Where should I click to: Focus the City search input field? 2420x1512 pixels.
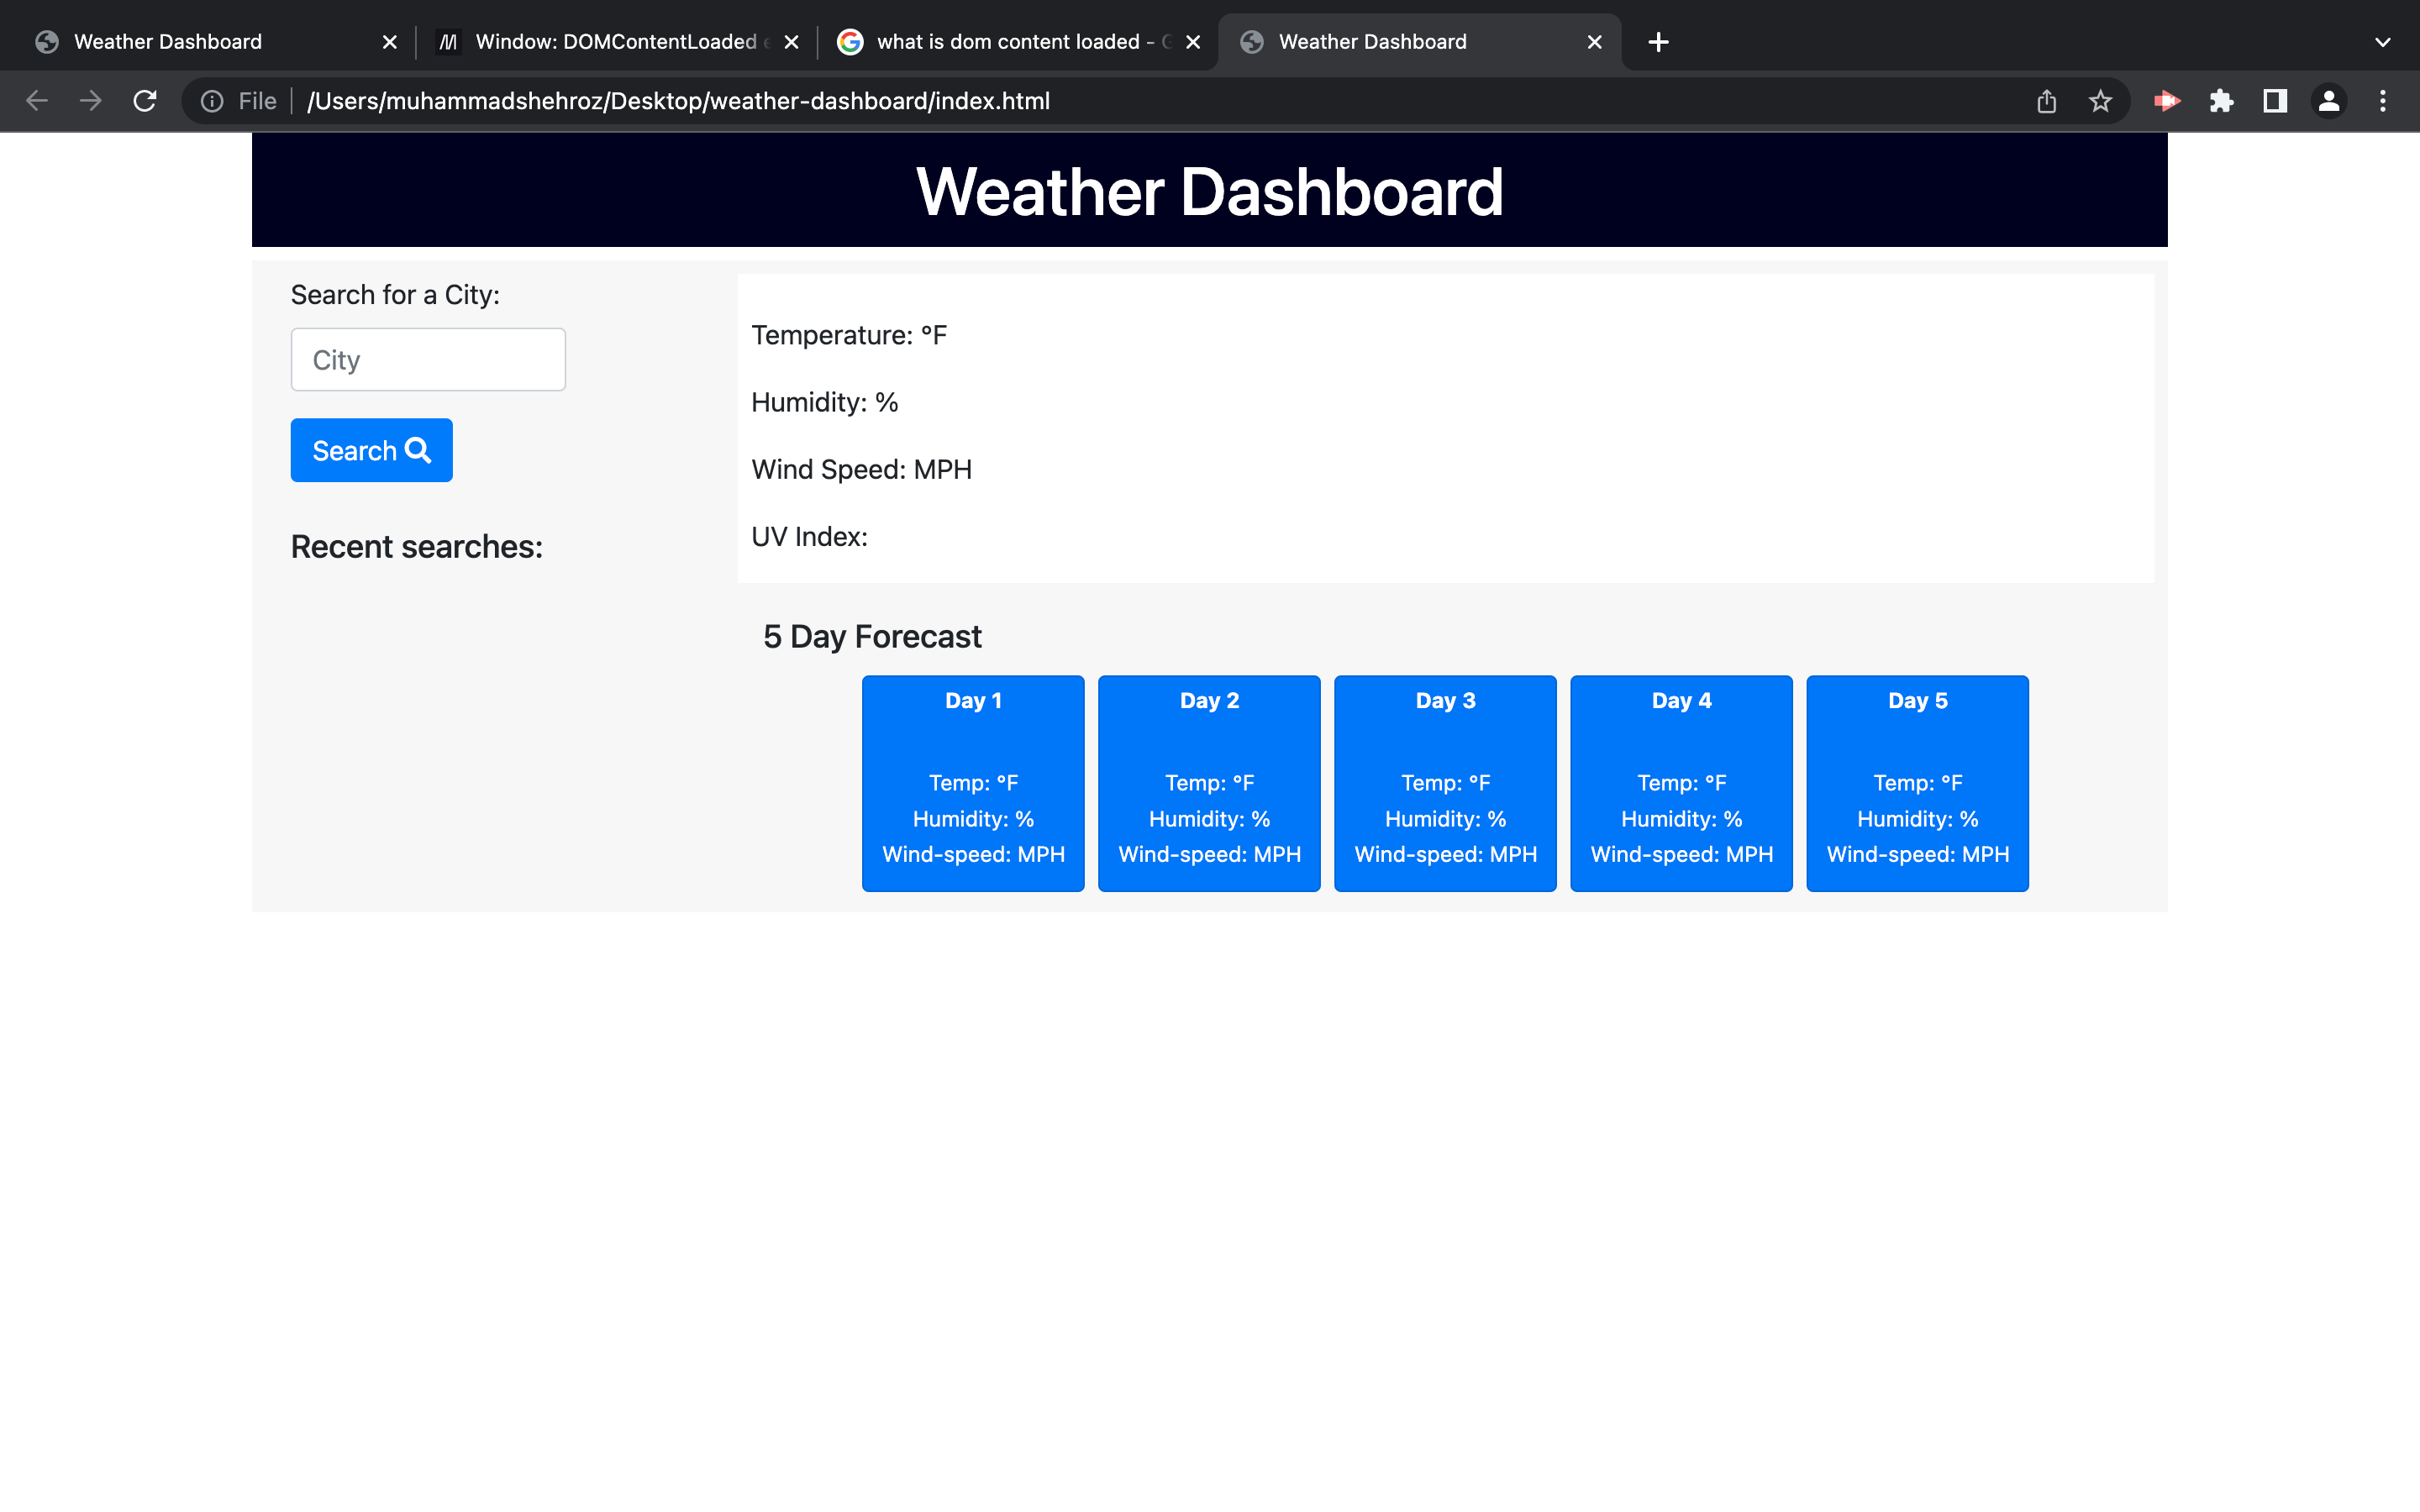point(428,360)
